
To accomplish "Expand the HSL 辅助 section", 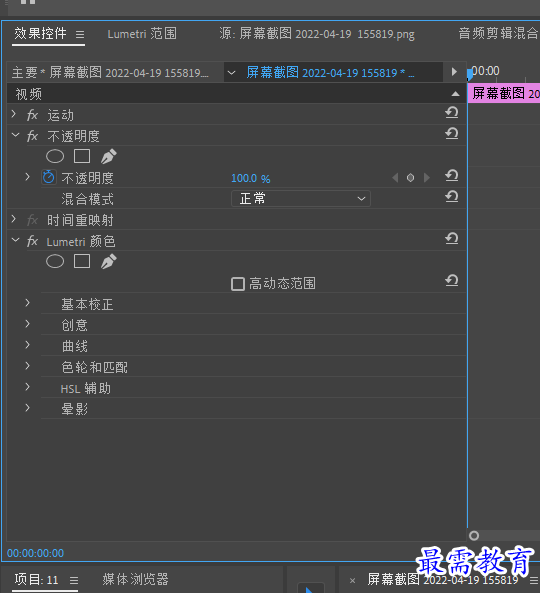I will [x=28, y=387].
